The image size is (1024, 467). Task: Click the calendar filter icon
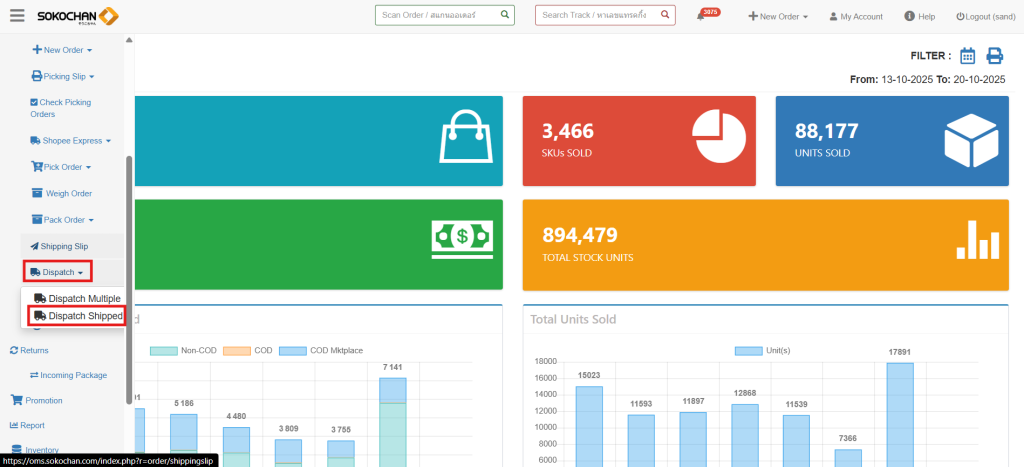[967, 56]
